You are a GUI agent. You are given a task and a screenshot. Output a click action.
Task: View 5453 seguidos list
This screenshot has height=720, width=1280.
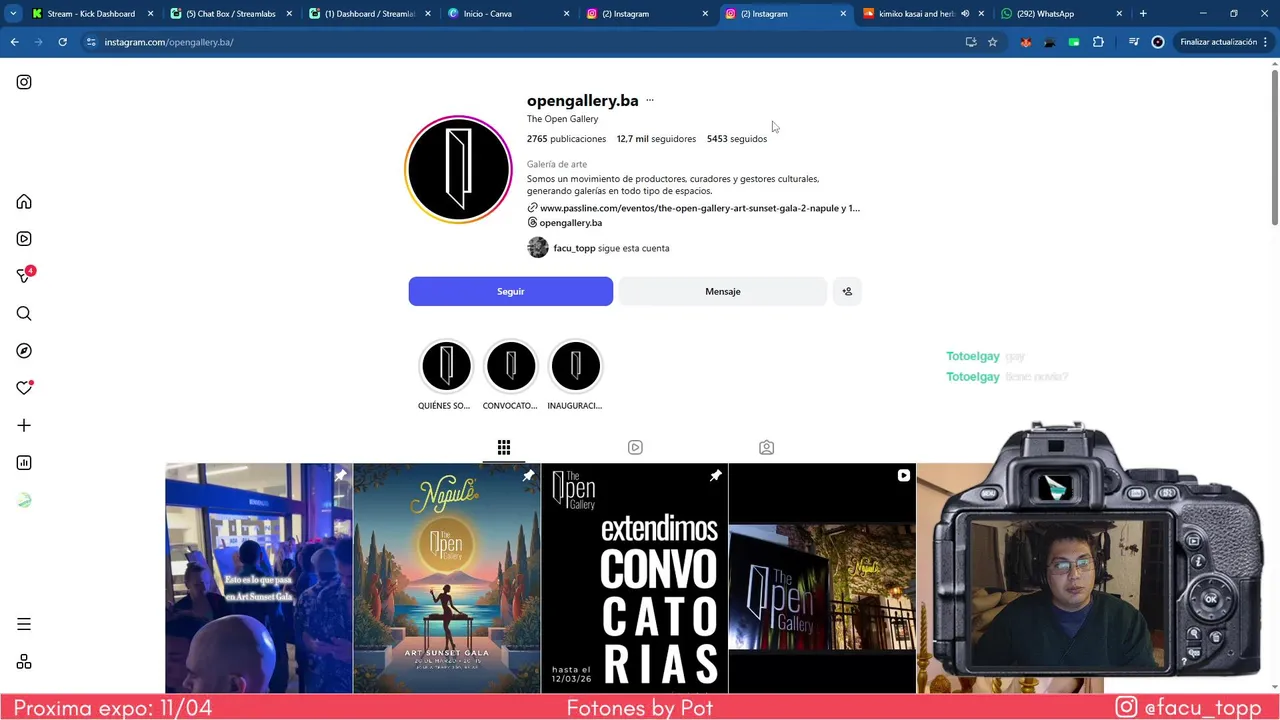click(737, 139)
